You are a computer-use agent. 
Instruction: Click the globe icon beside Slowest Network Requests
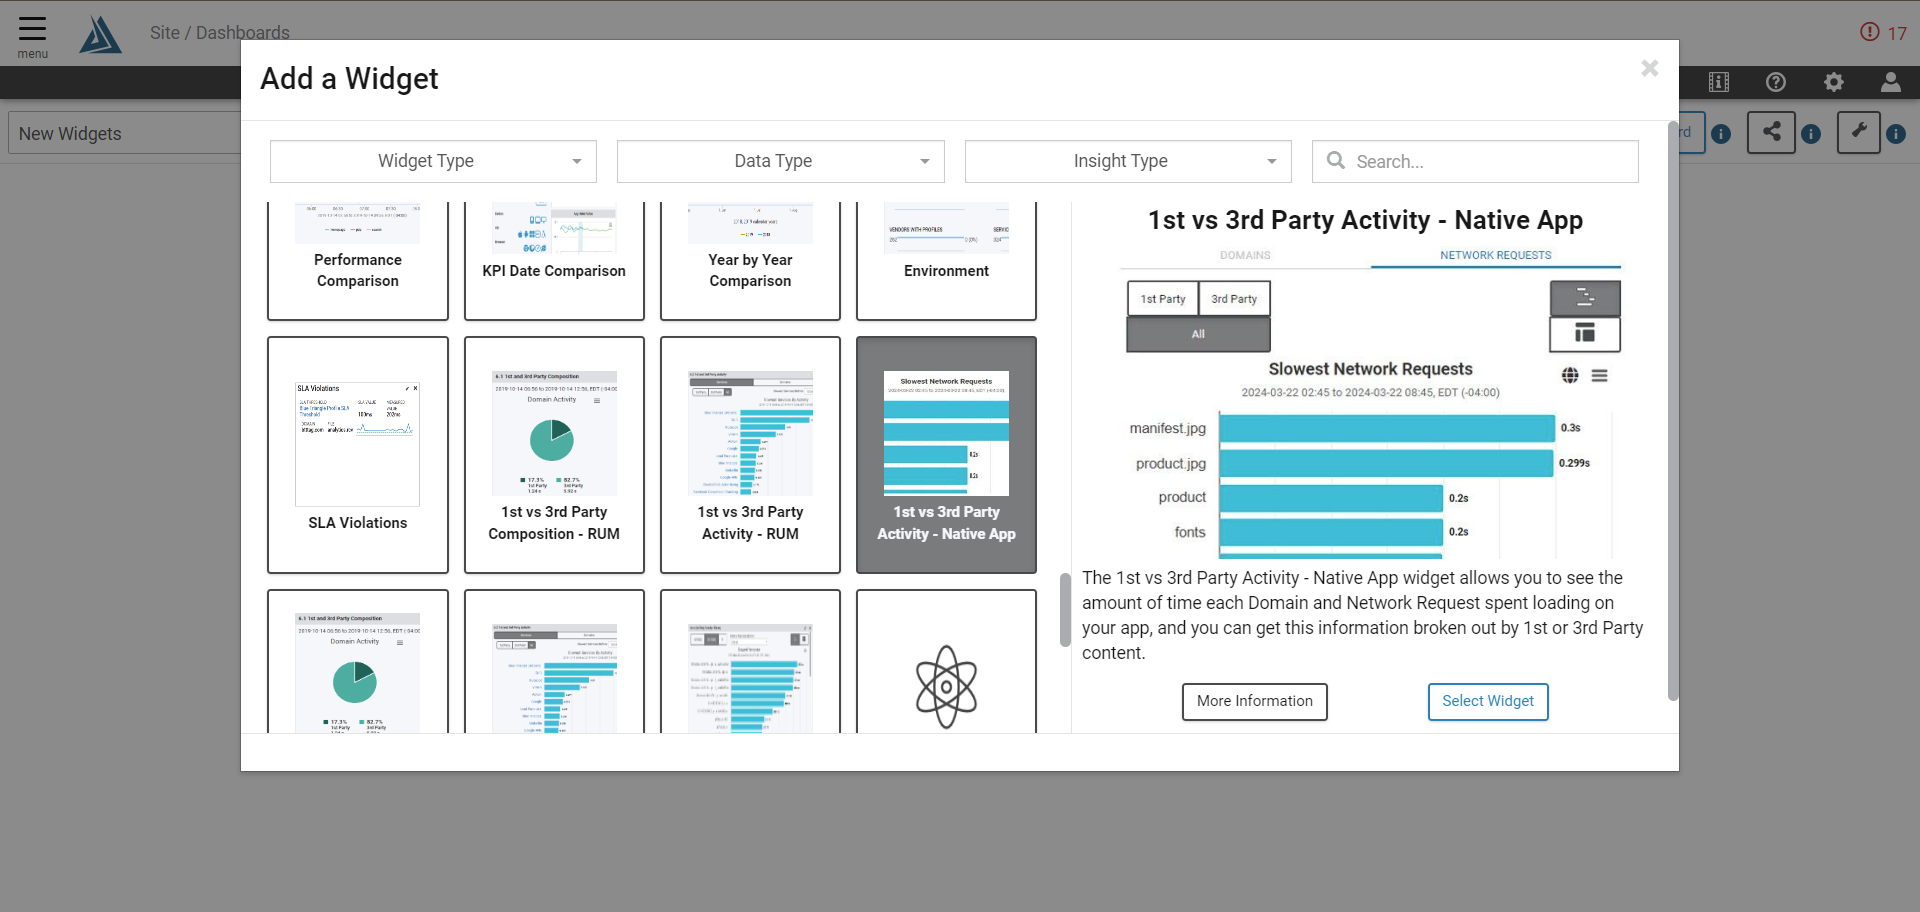pyautogui.click(x=1570, y=376)
